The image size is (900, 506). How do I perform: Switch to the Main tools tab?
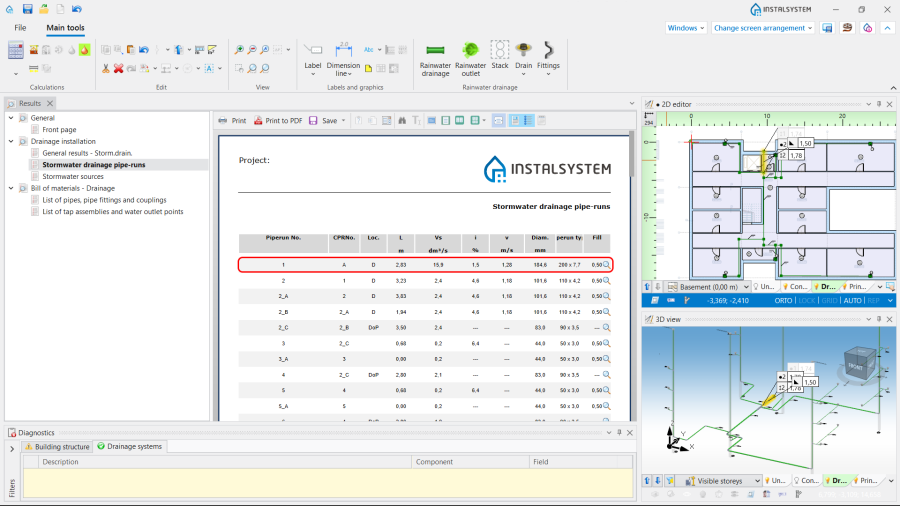click(x=65, y=28)
